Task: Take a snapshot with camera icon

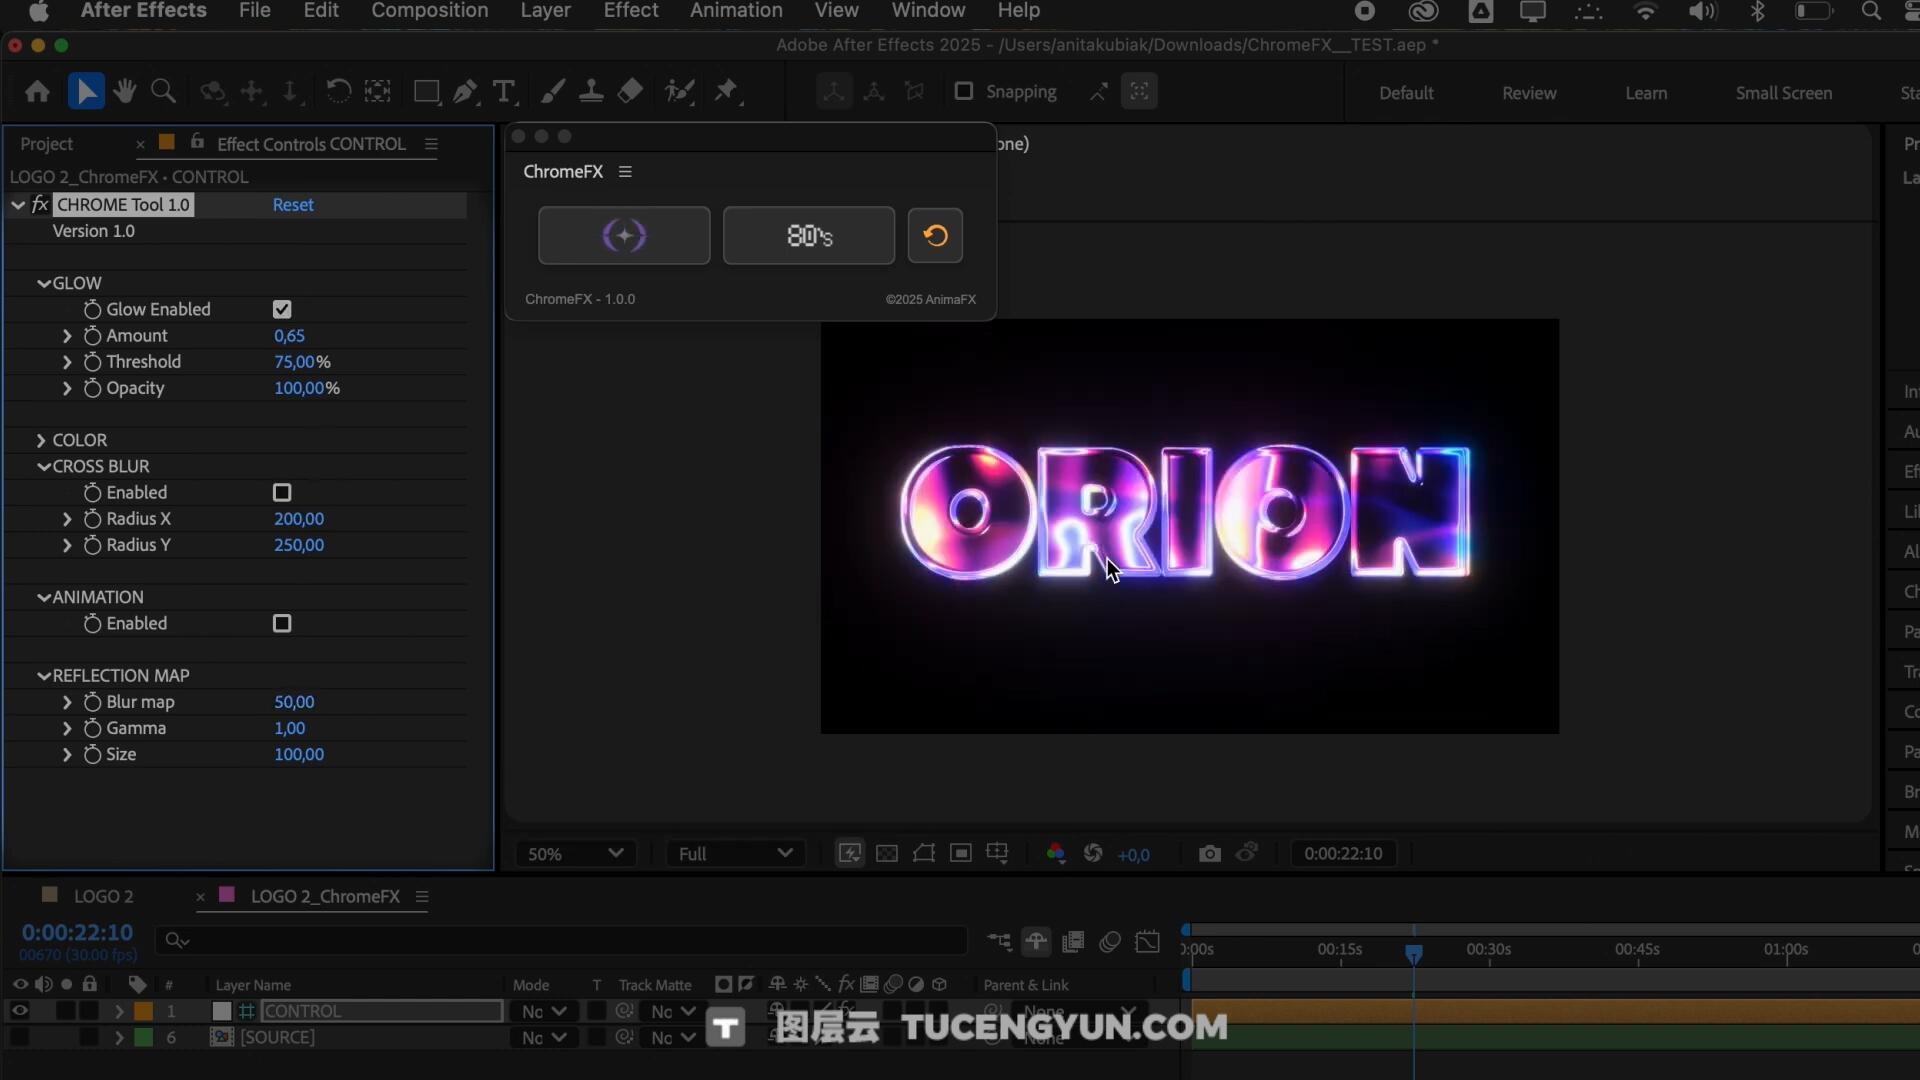Action: click(1209, 854)
